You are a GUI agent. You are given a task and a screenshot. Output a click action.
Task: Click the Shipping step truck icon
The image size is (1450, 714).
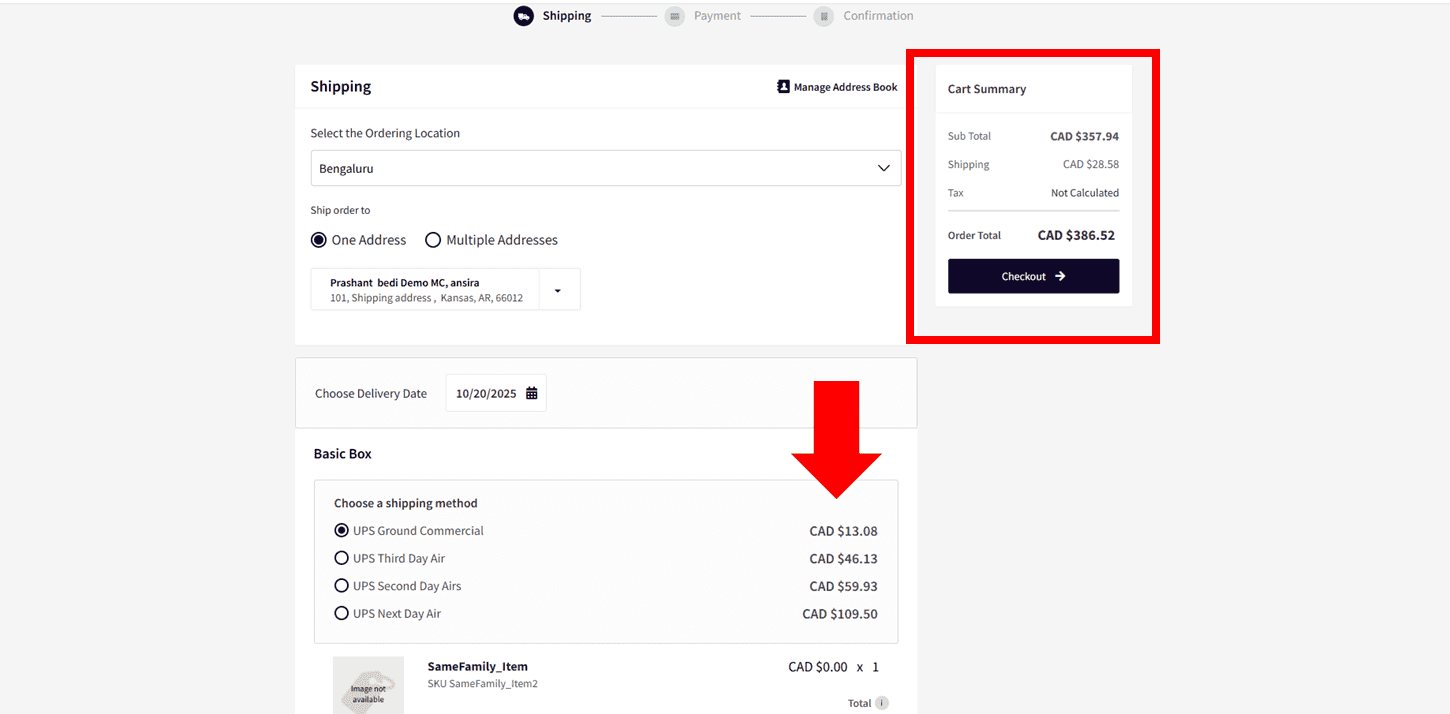coord(523,16)
